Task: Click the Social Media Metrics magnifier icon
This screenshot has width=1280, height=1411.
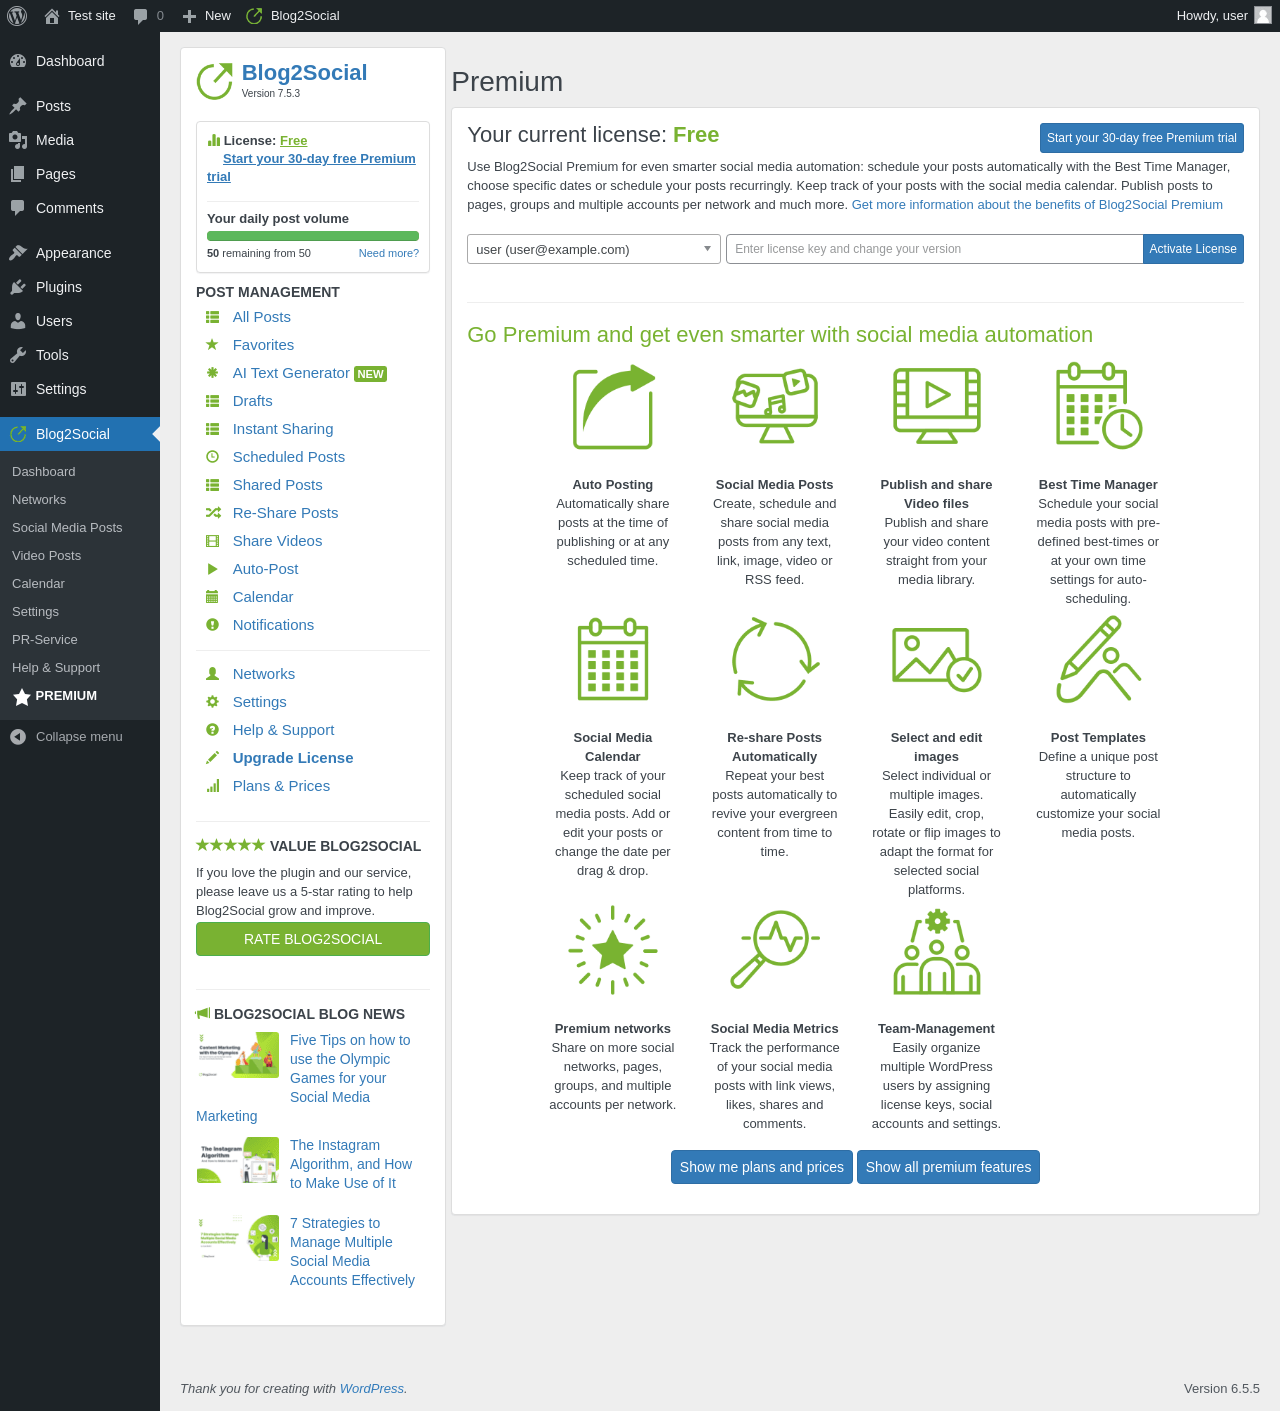Action: click(775, 950)
